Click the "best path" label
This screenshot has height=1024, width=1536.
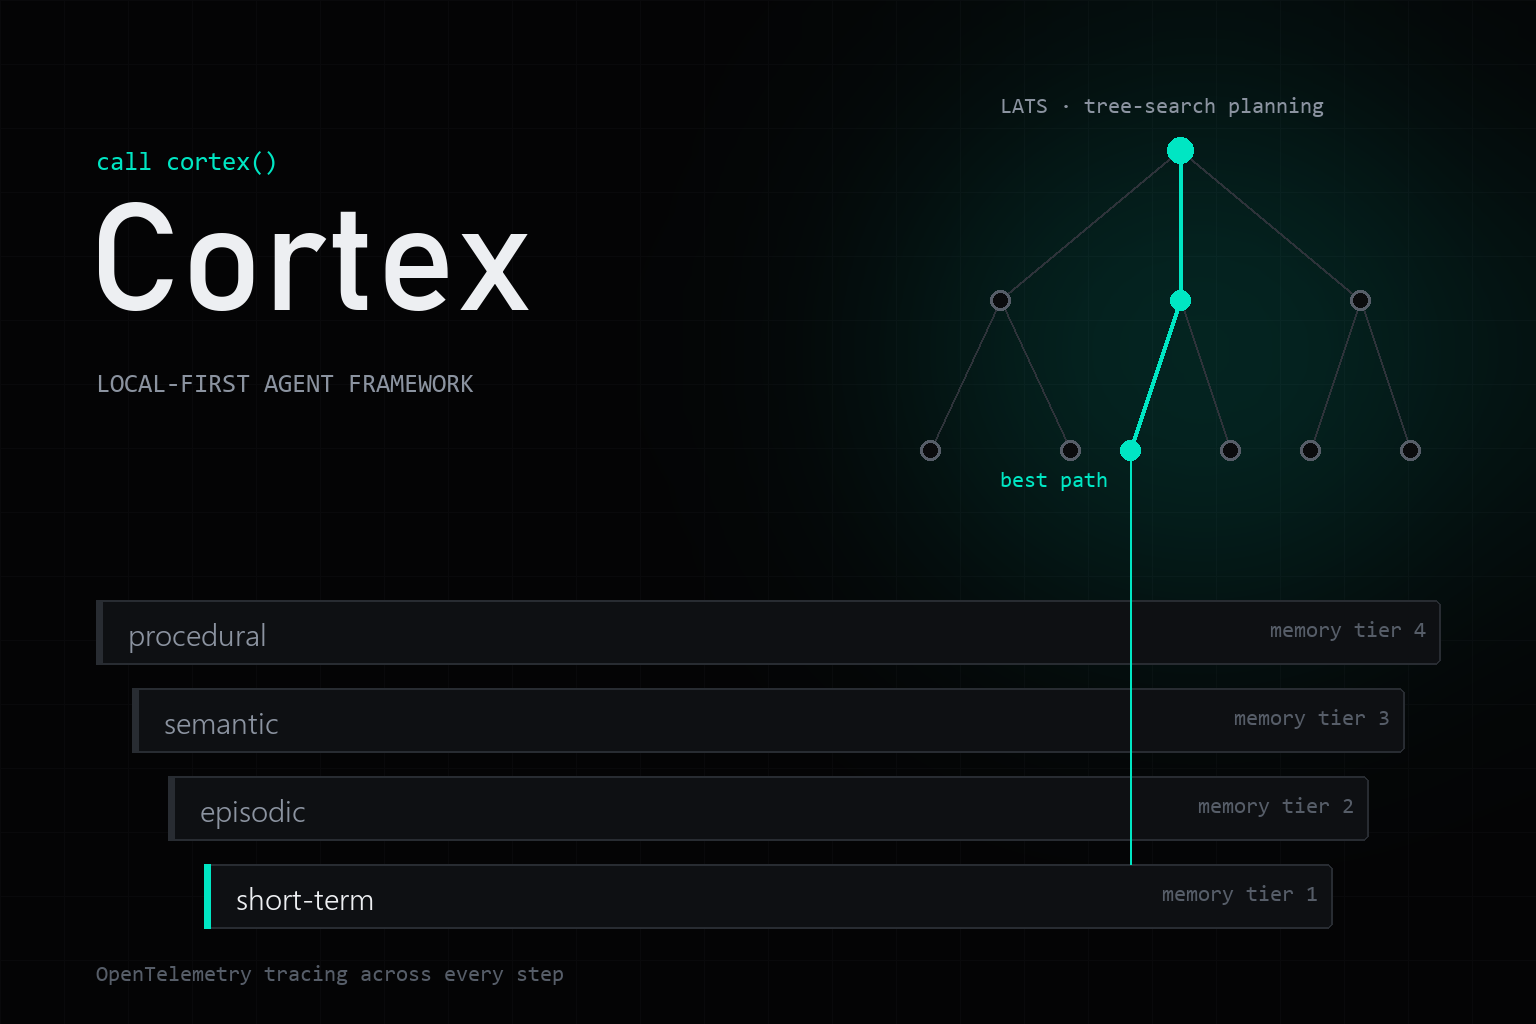tap(1054, 480)
